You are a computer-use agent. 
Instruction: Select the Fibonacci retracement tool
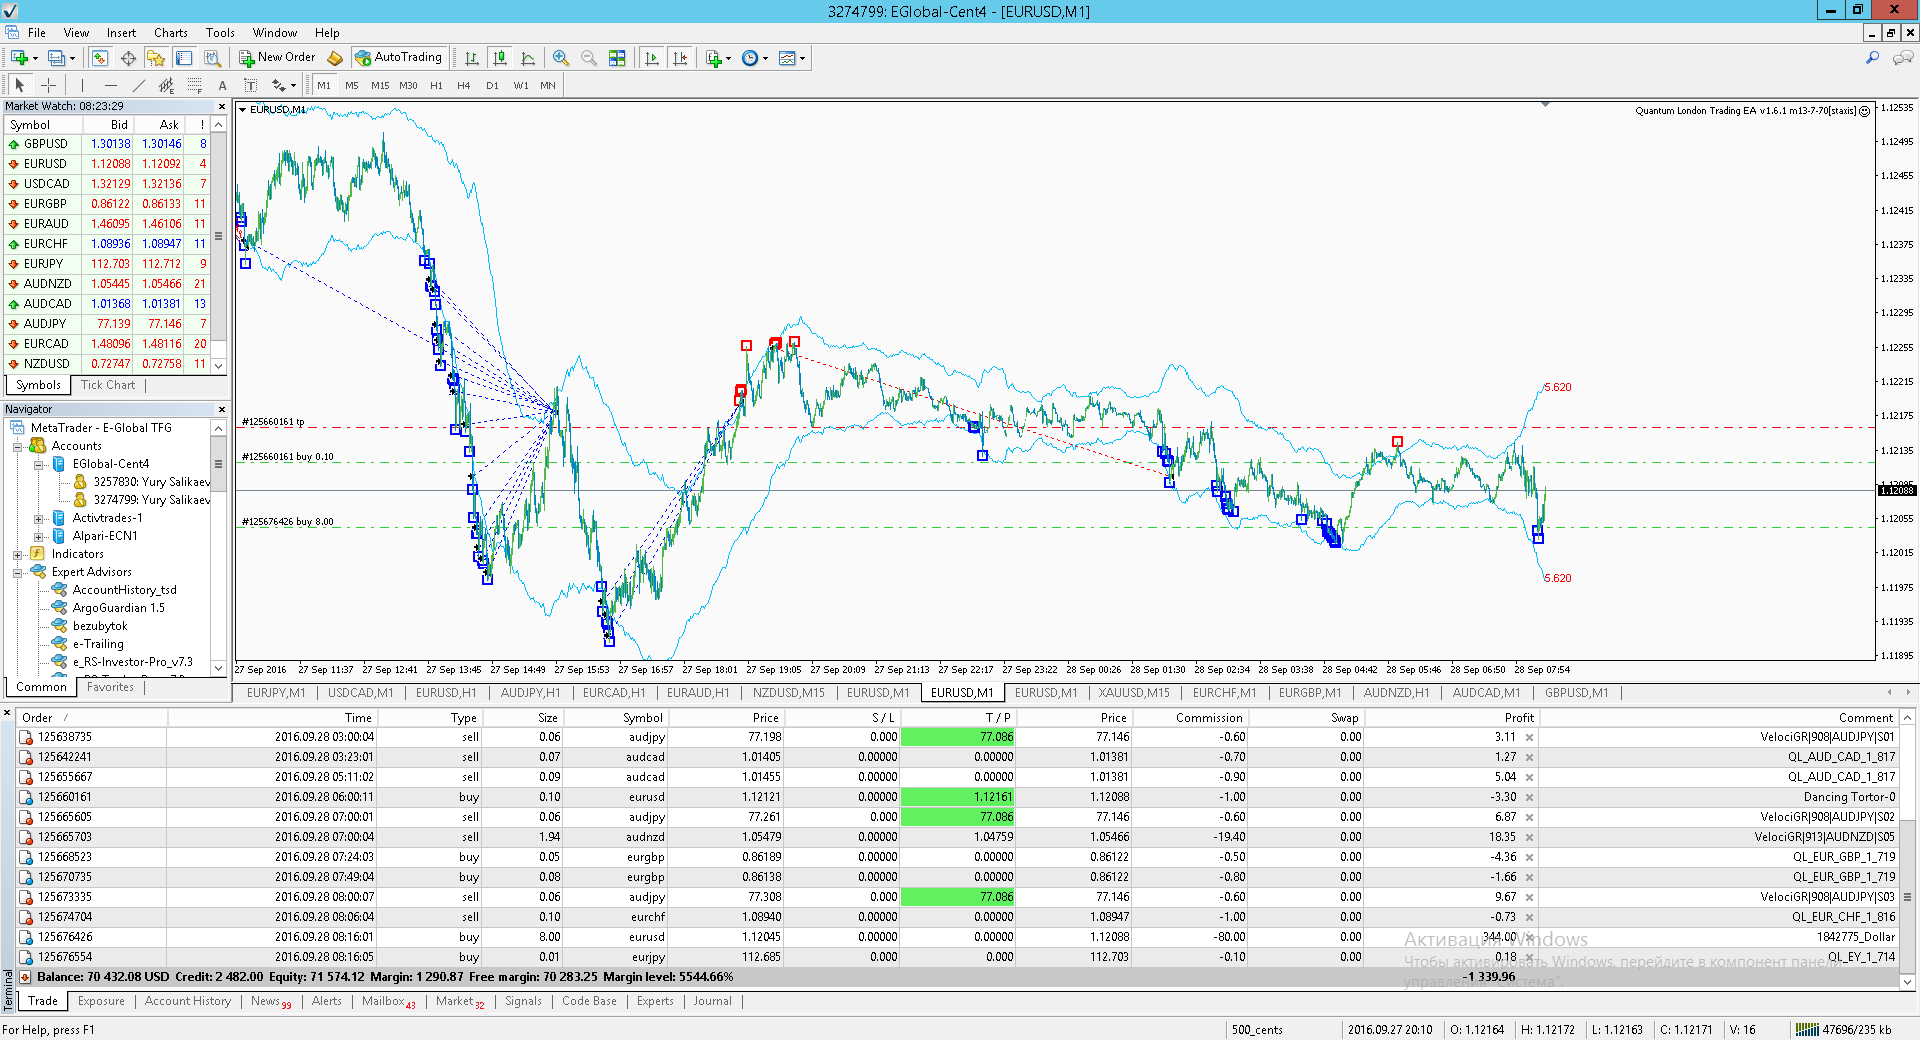[194, 85]
